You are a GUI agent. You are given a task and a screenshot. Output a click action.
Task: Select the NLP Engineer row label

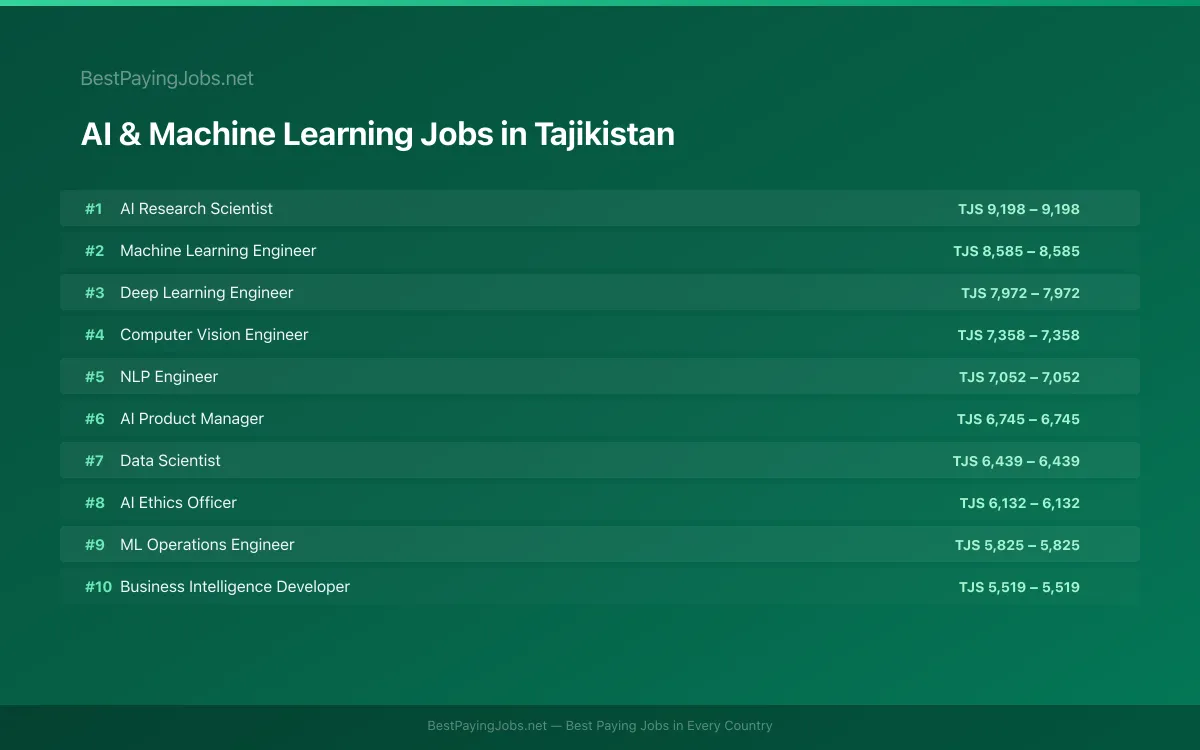pyautogui.click(x=169, y=377)
